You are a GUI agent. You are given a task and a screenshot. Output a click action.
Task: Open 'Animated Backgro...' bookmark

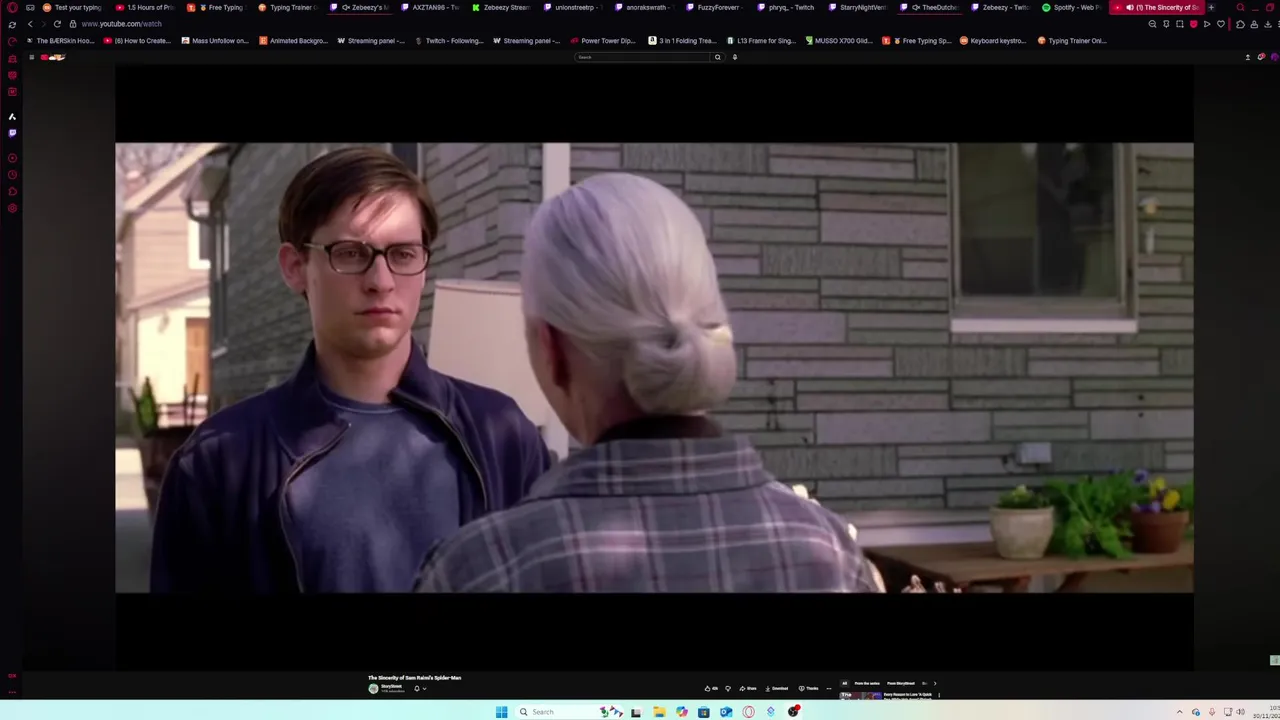coord(293,41)
